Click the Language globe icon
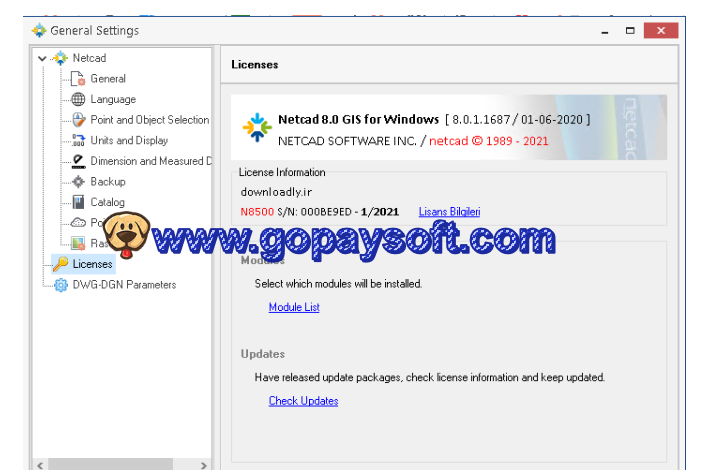Viewport: 707px width, 470px height. (x=78, y=99)
